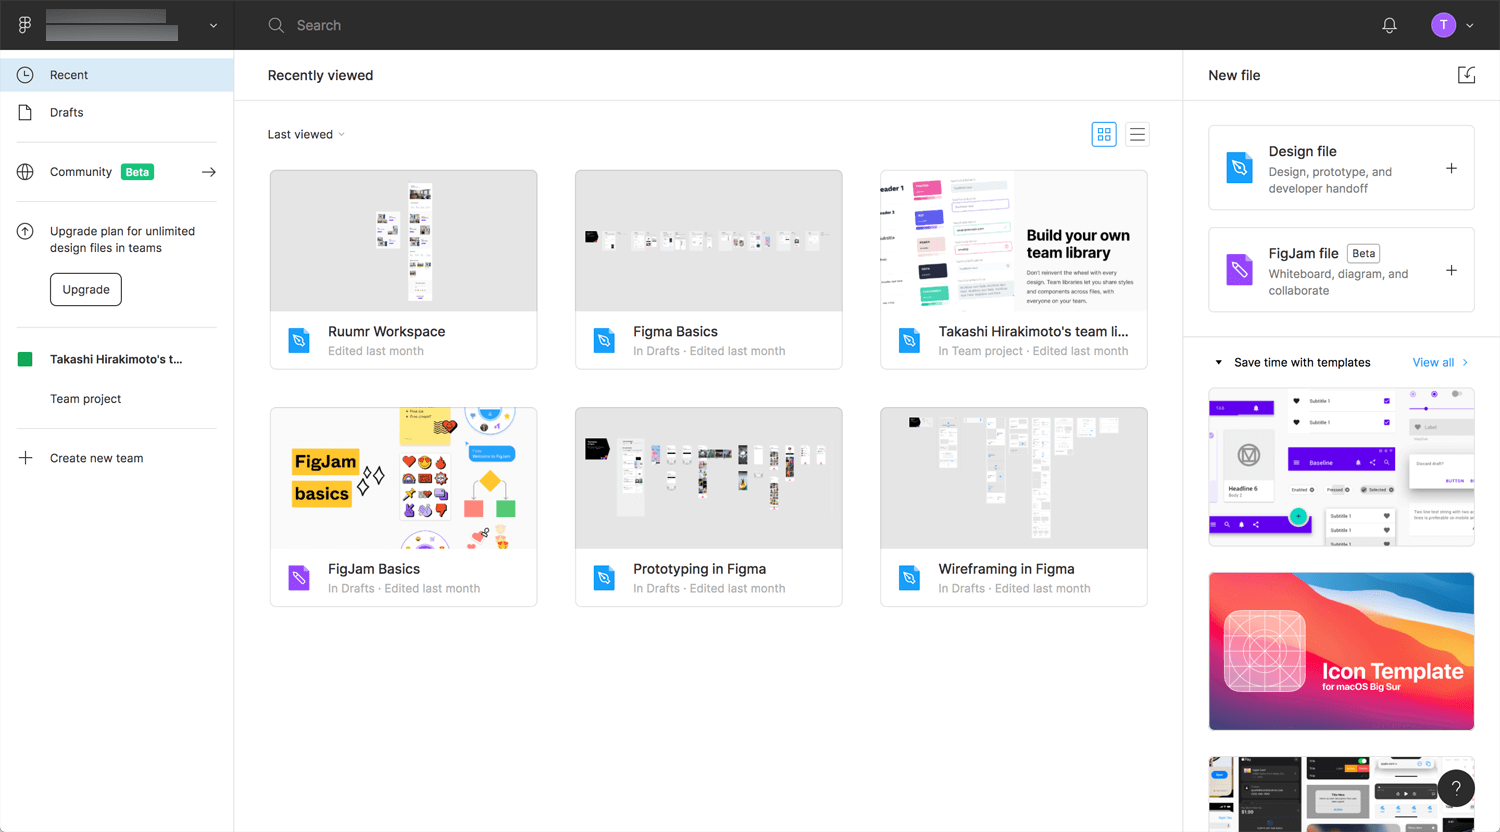This screenshot has width=1500, height=832.
Task: Click the Upgrade button
Action: click(x=86, y=289)
